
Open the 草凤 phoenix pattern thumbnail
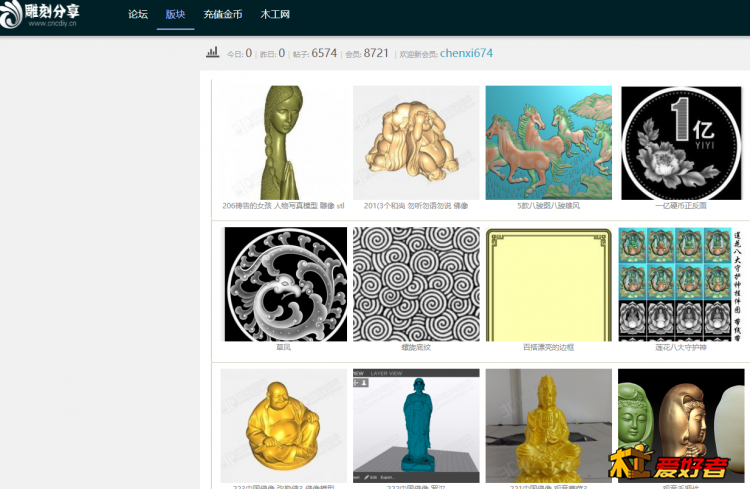tap(286, 284)
